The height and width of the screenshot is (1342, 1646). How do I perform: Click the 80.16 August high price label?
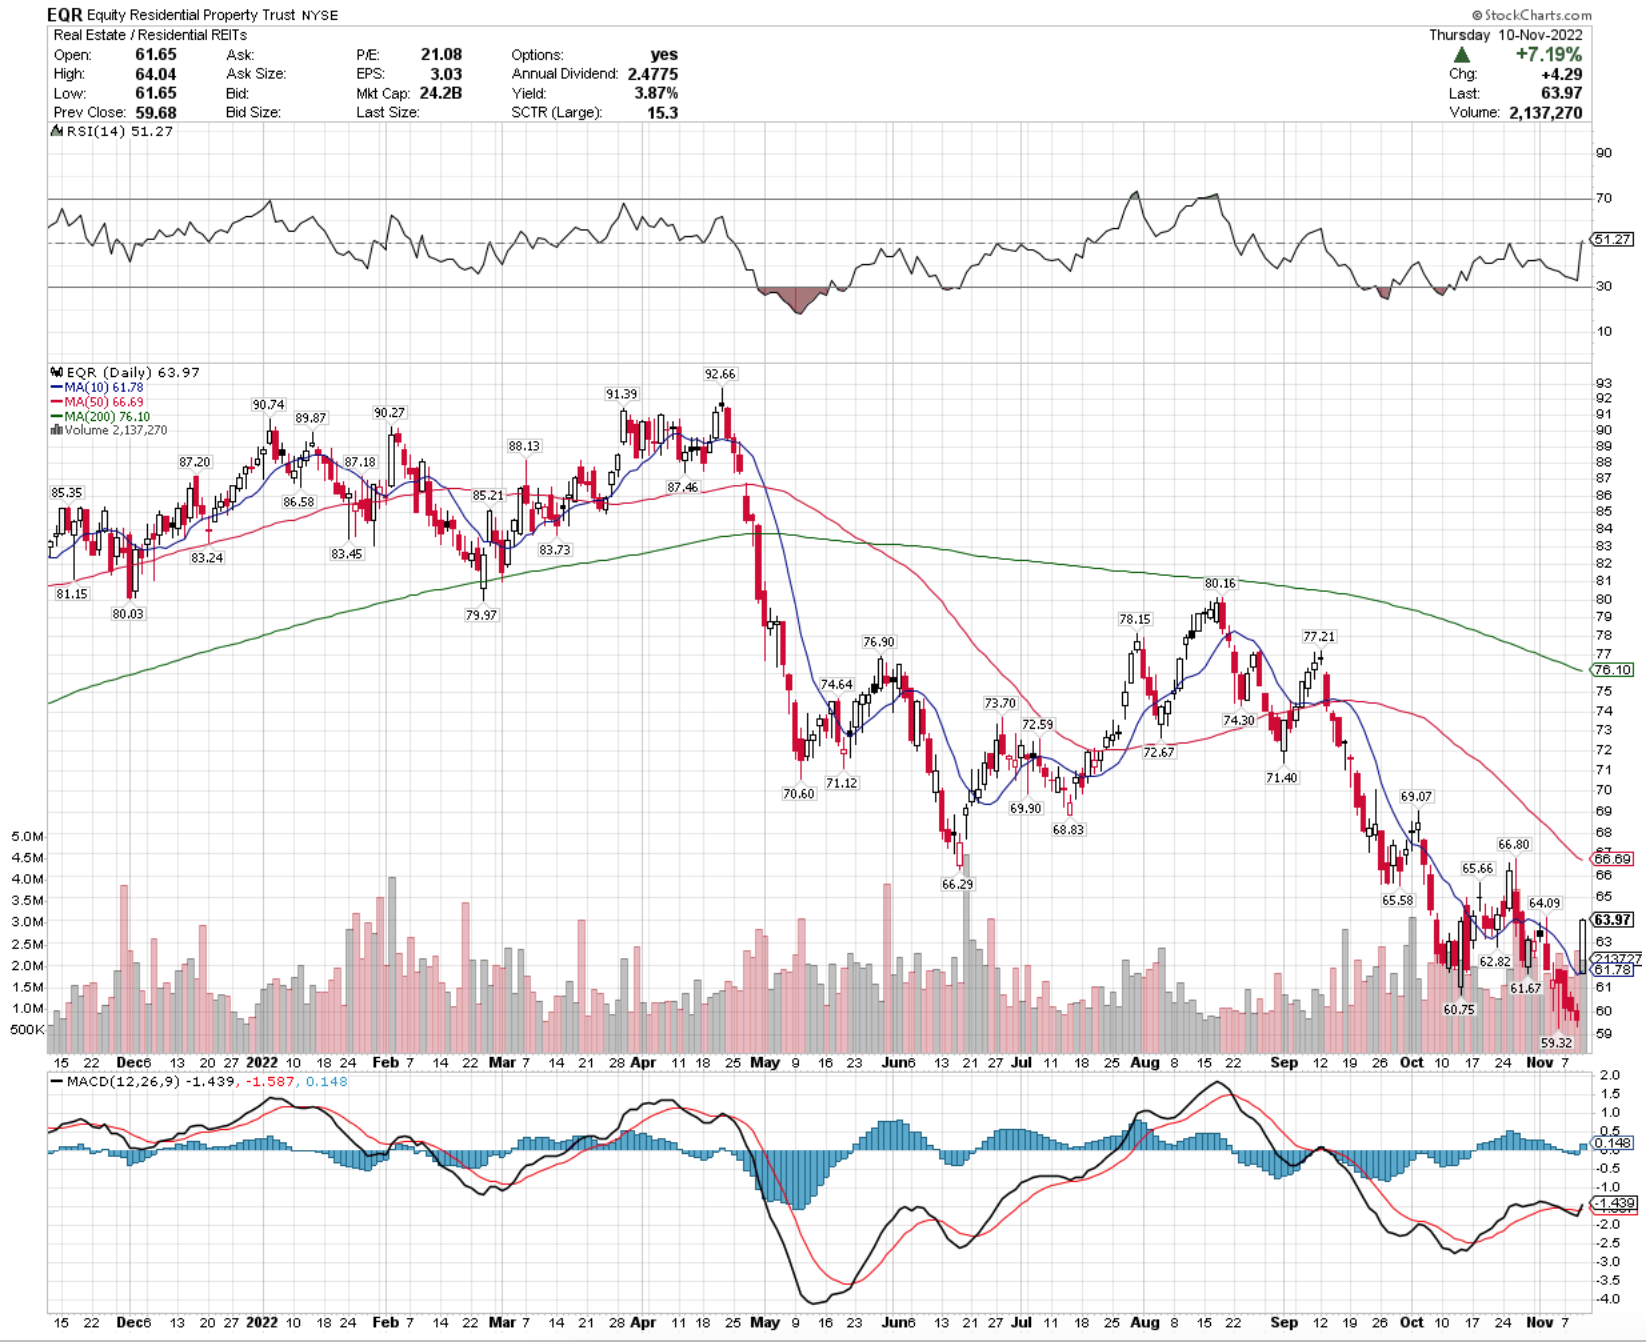pyautogui.click(x=1220, y=583)
